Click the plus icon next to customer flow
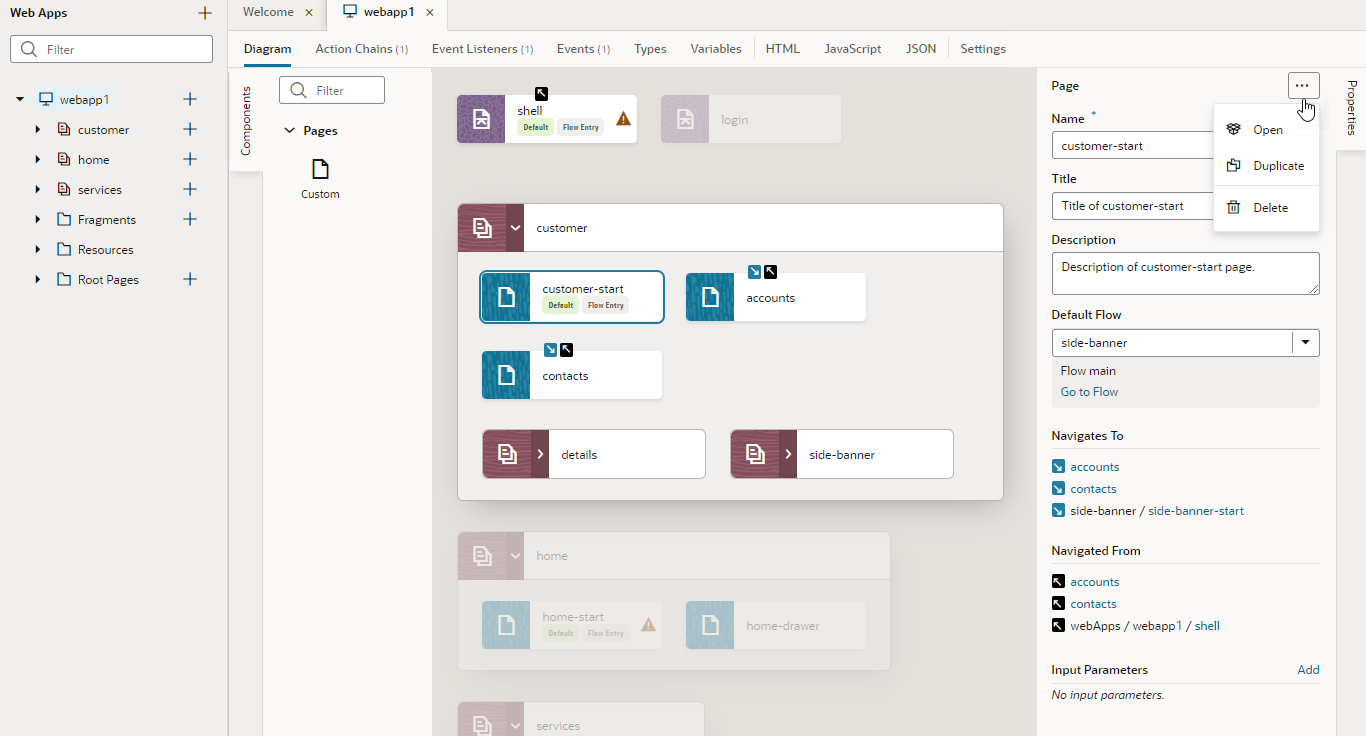The image size is (1366, 736). (x=190, y=129)
